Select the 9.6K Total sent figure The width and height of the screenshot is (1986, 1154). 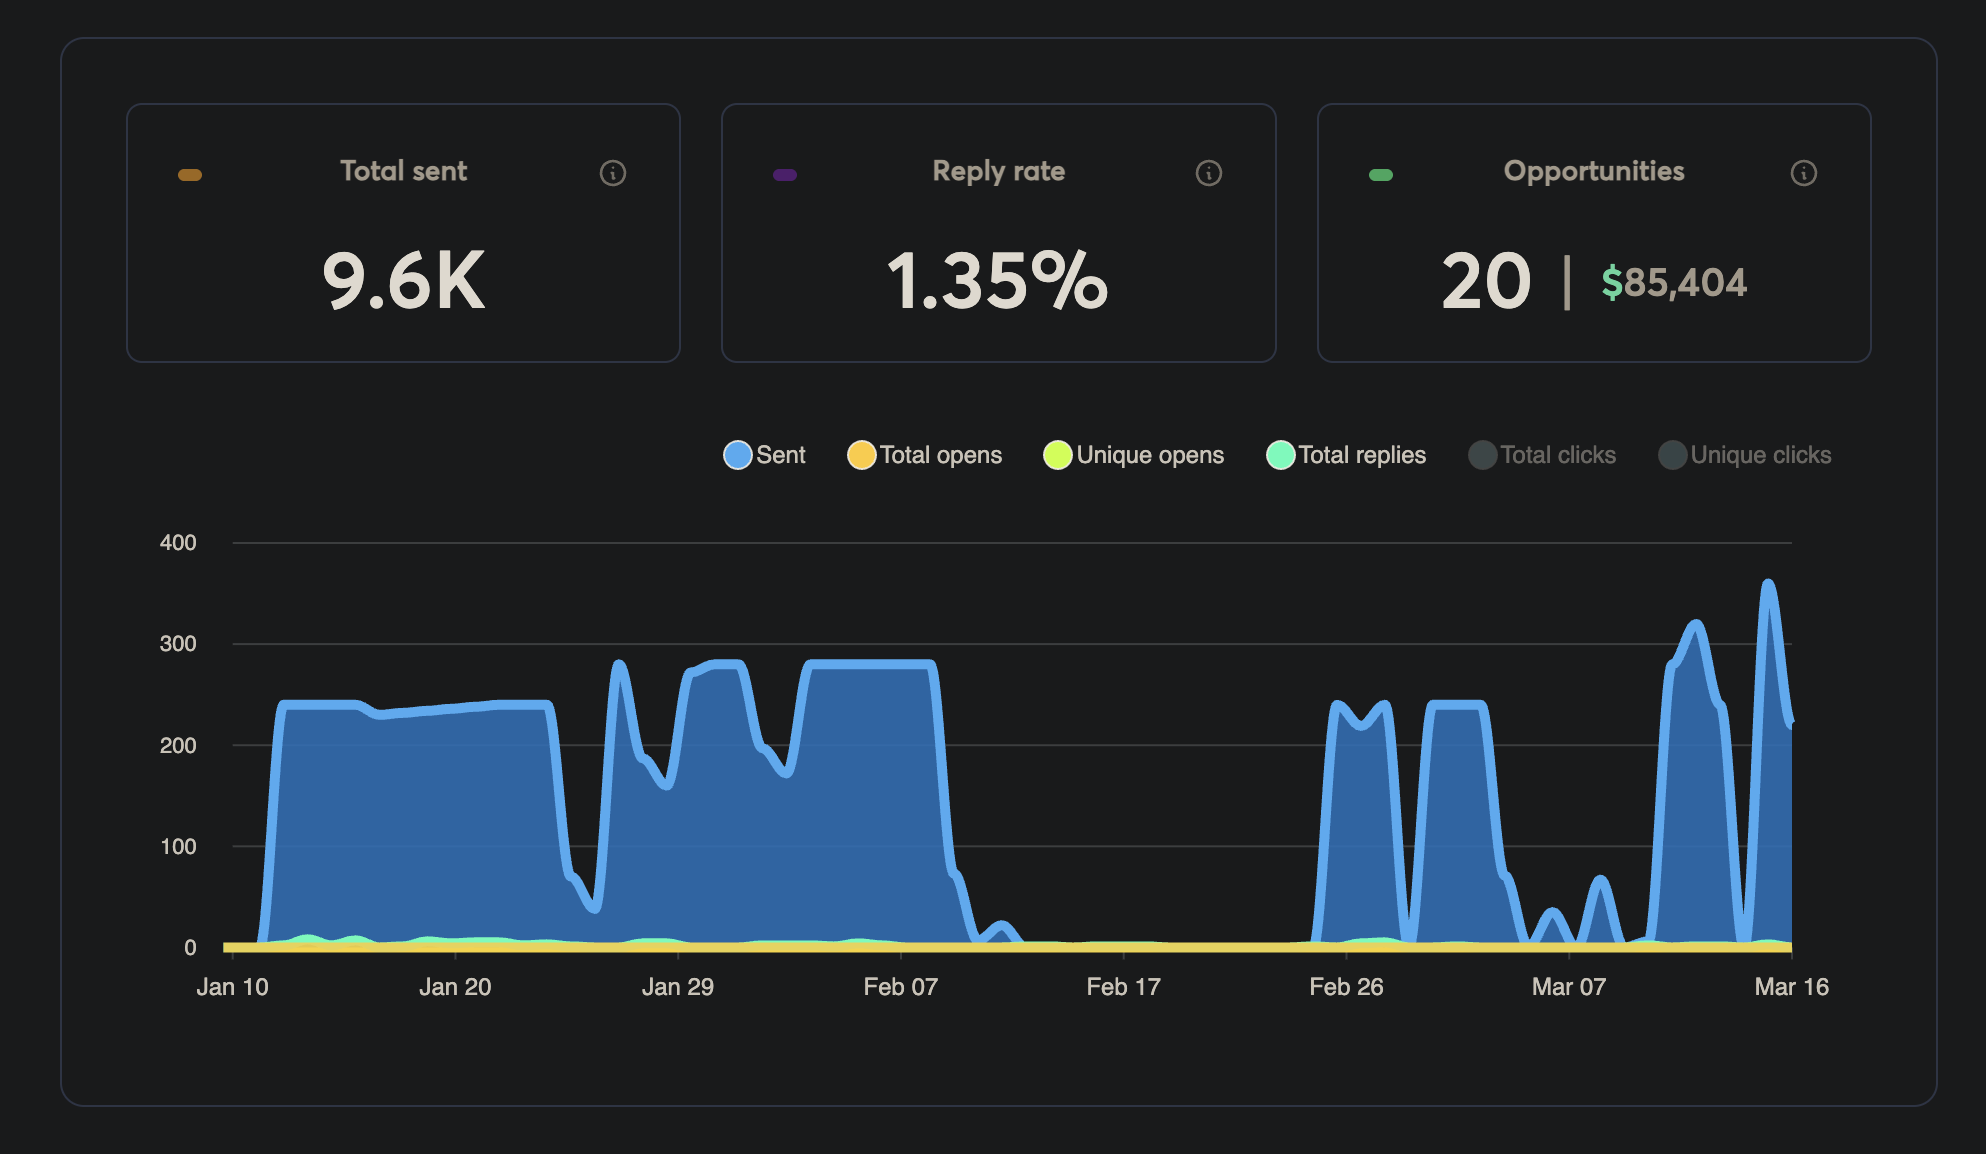pos(403,282)
